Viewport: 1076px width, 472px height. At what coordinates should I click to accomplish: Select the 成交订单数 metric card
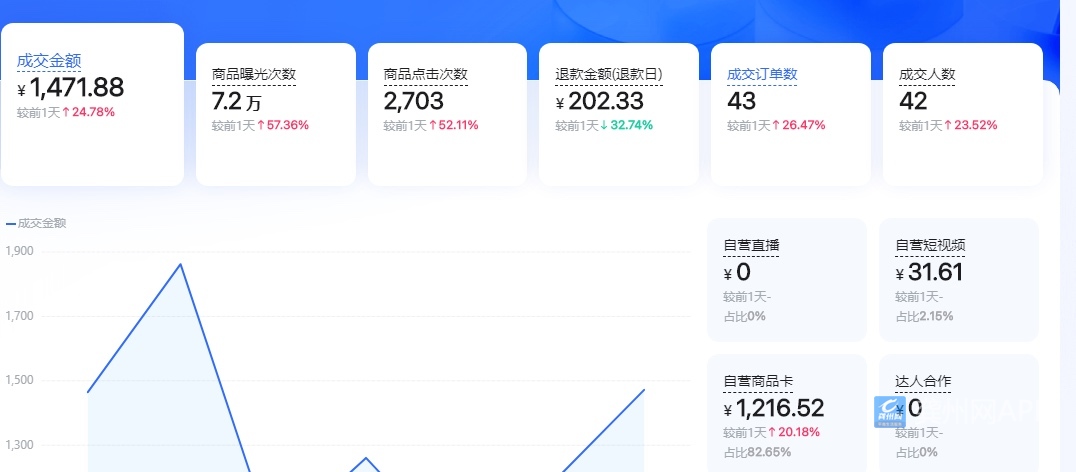pos(791,115)
